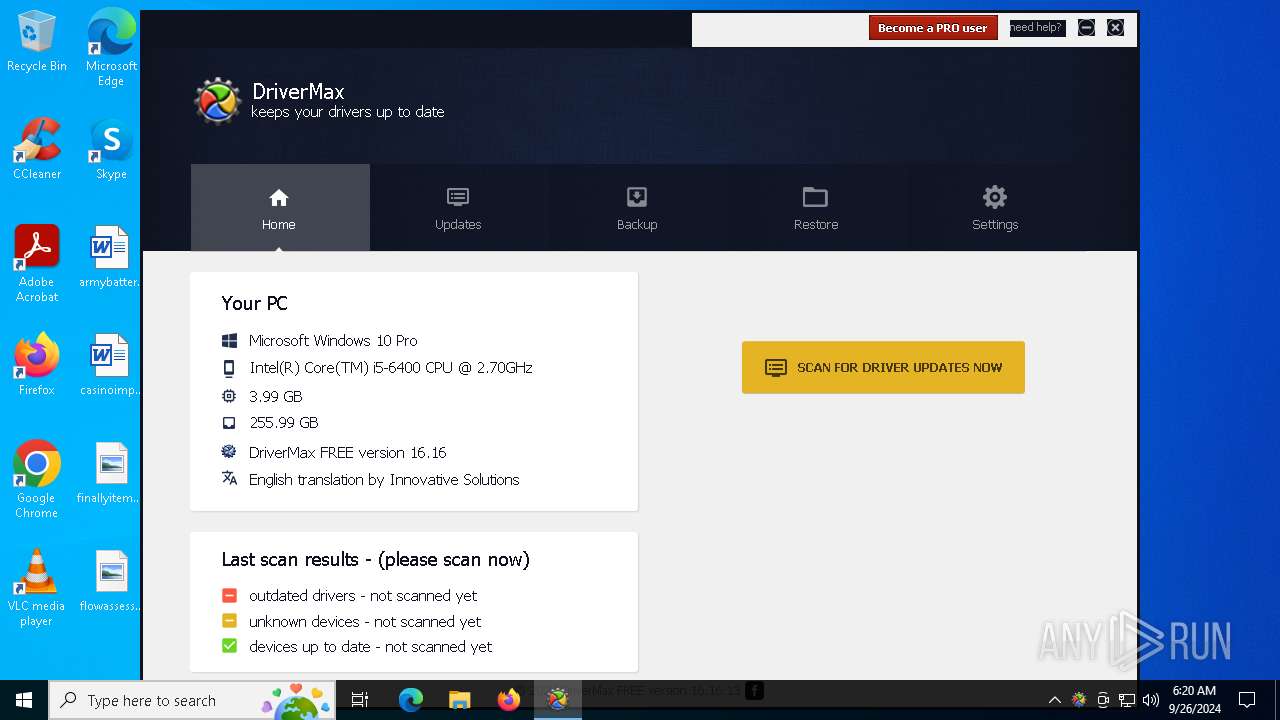Open Google Chrome desktop shortcut
The height and width of the screenshot is (720, 1280).
37,480
